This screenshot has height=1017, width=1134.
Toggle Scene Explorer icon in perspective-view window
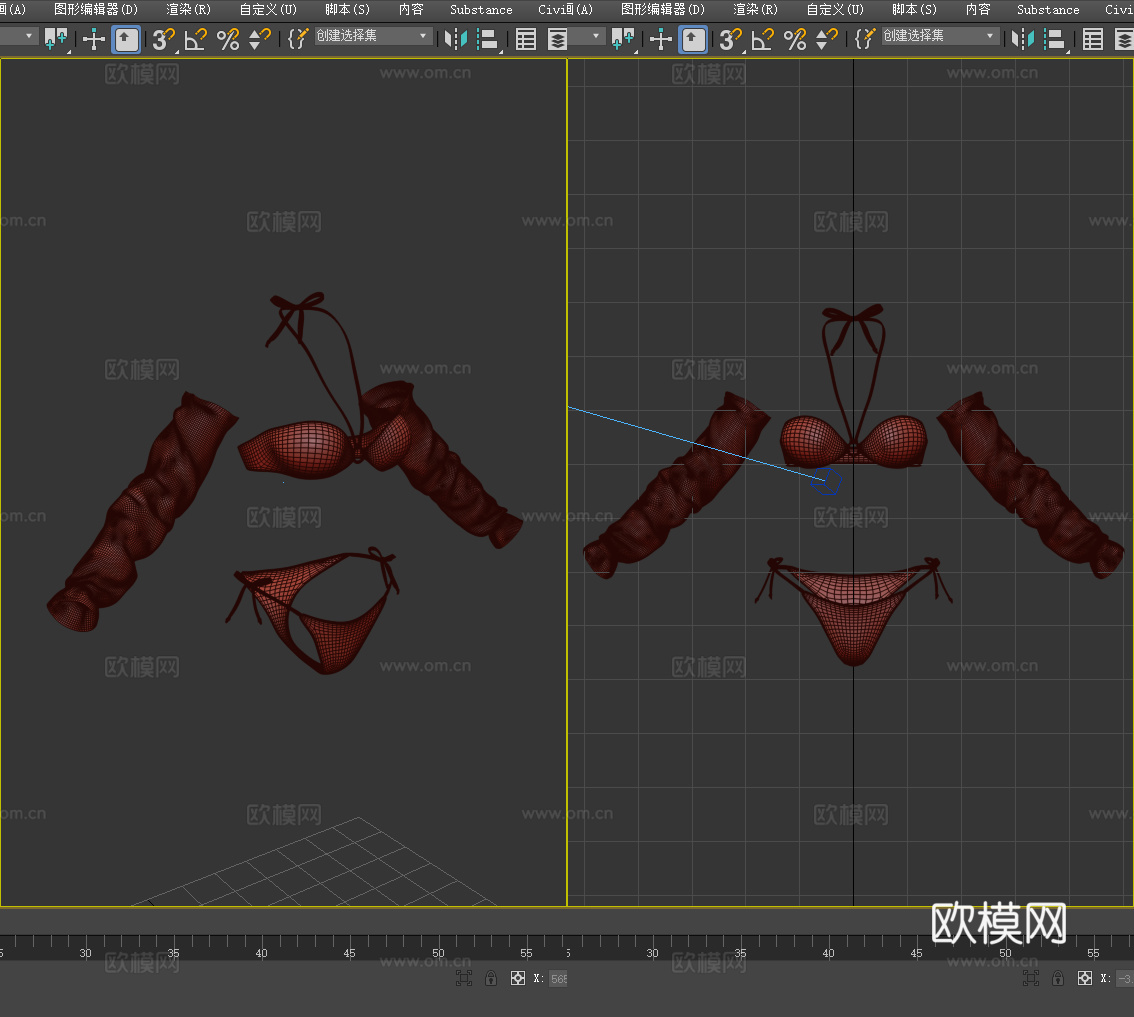[526, 39]
